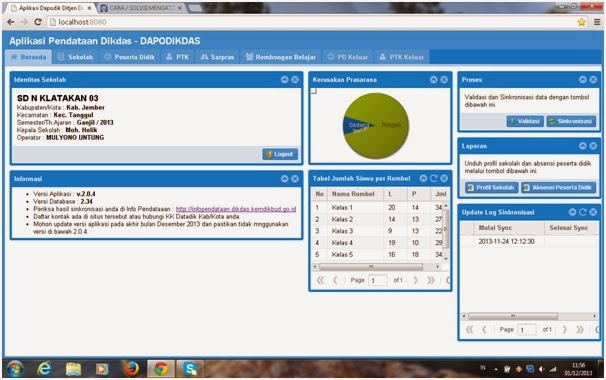Click the Rombel table page number field

[x=378, y=280]
